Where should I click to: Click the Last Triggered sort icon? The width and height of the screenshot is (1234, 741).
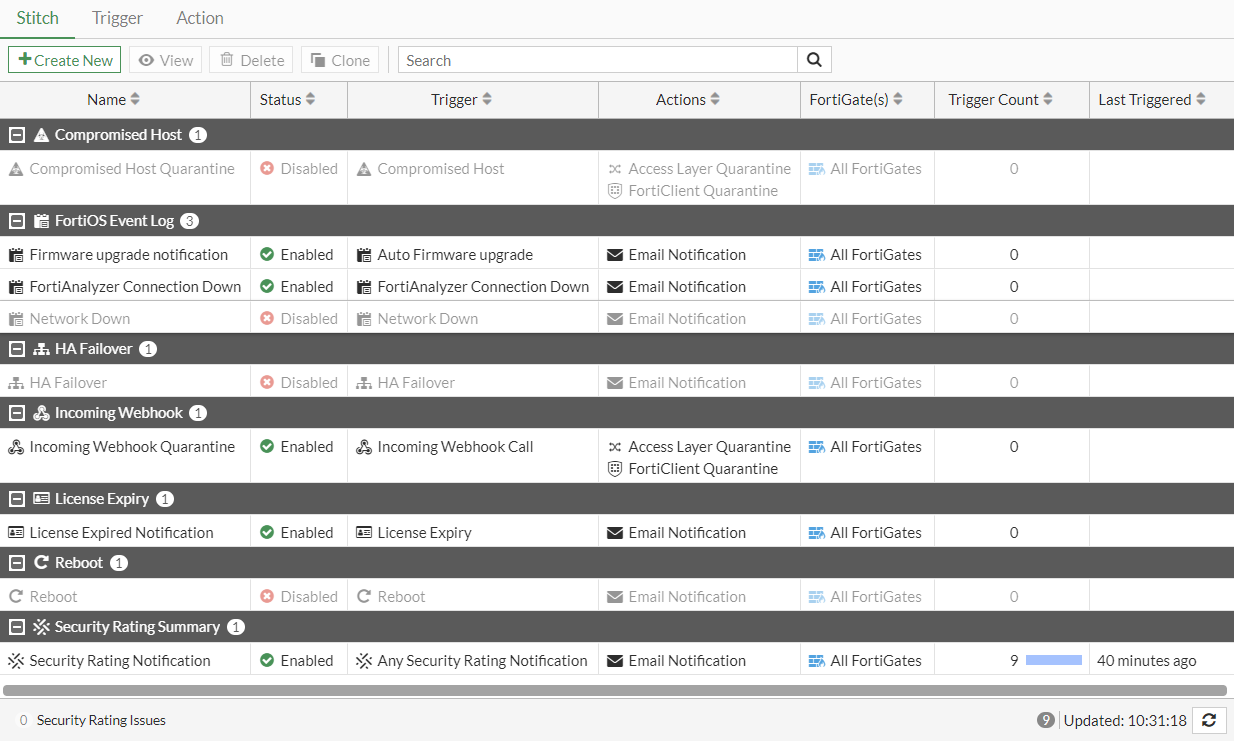pos(1200,100)
